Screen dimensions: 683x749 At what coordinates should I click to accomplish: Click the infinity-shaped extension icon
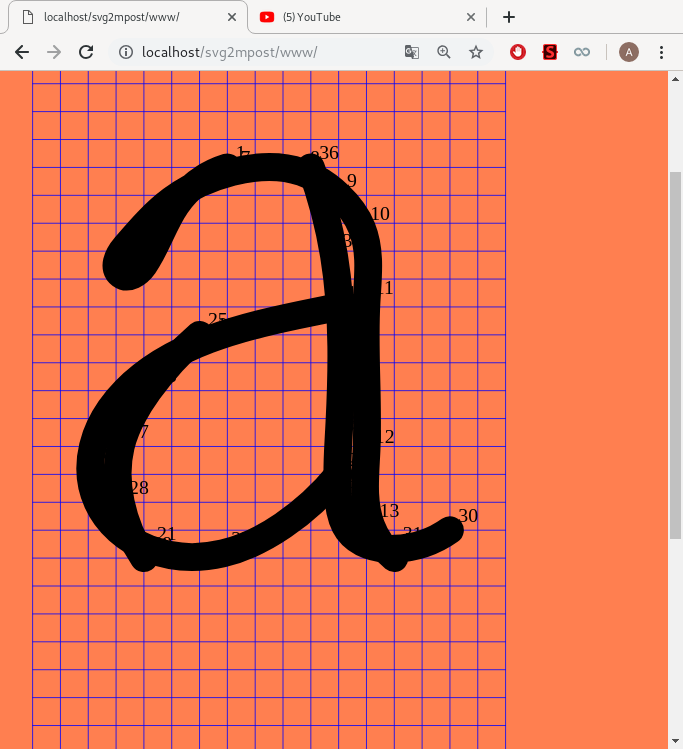point(581,52)
